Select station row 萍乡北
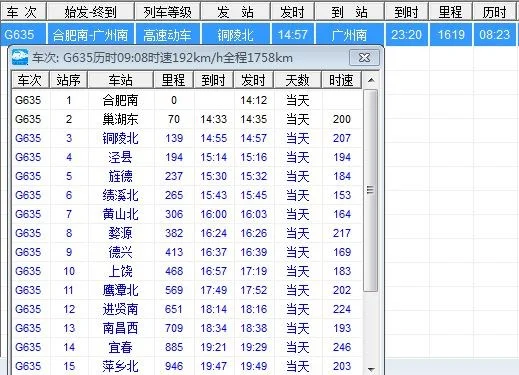Viewport: 519px width, 375px height. click(187, 366)
